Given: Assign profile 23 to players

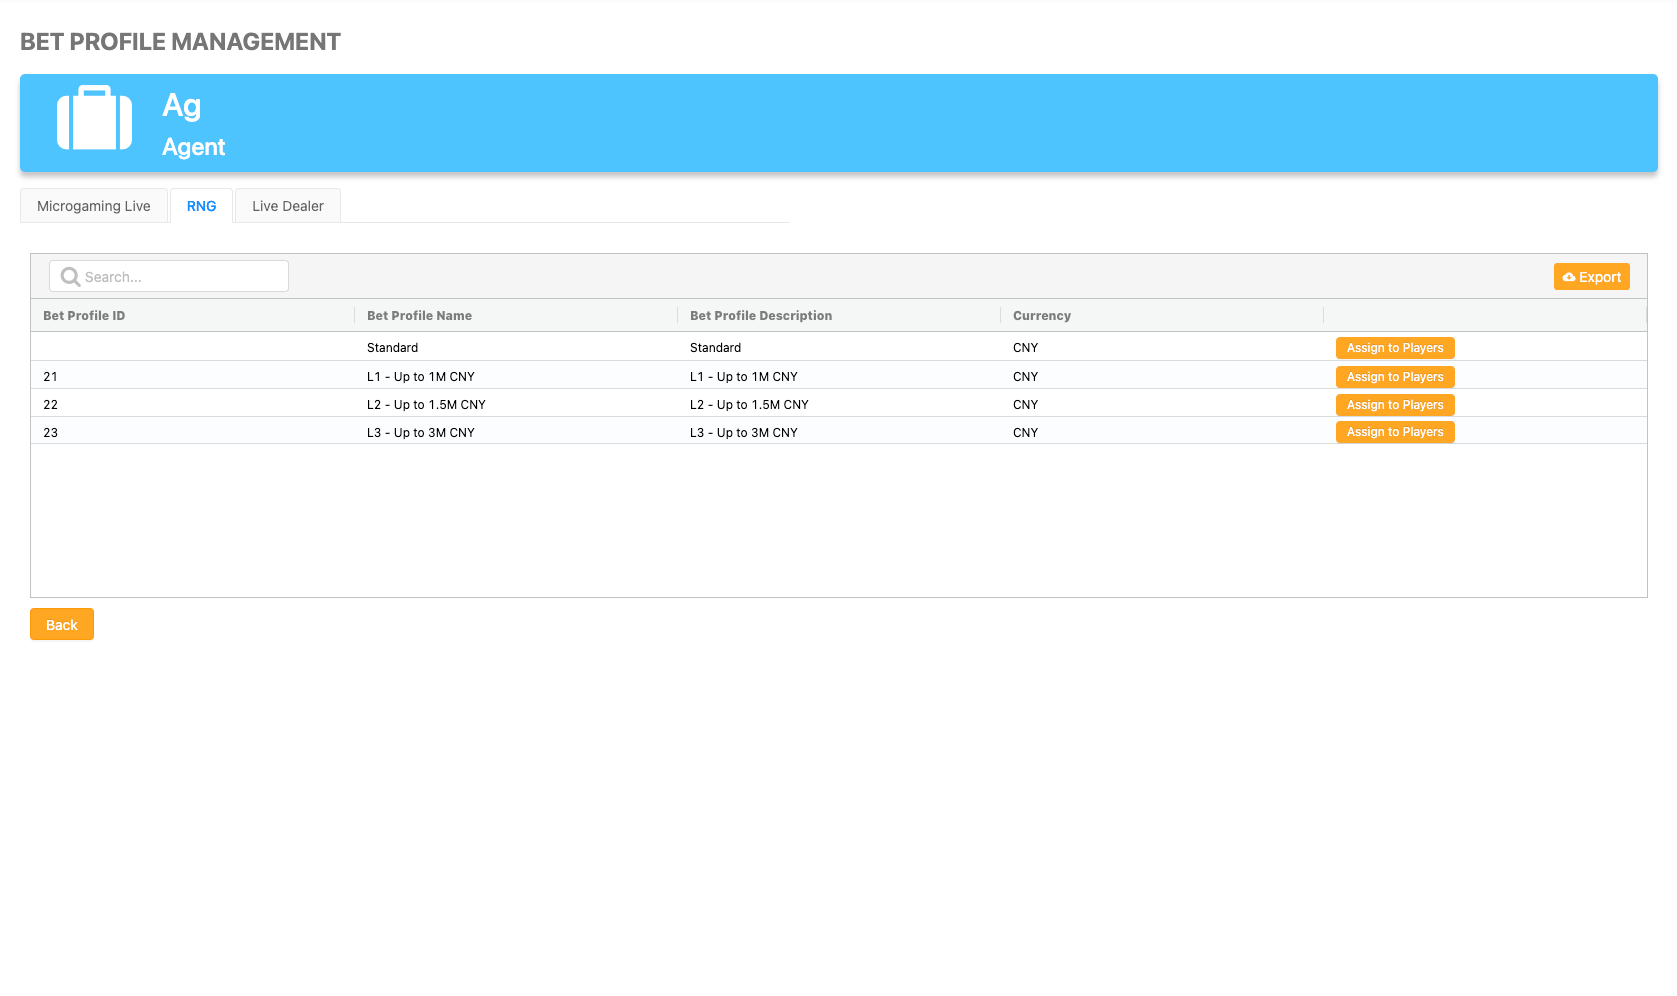Looking at the screenshot, I should click(x=1394, y=432).
